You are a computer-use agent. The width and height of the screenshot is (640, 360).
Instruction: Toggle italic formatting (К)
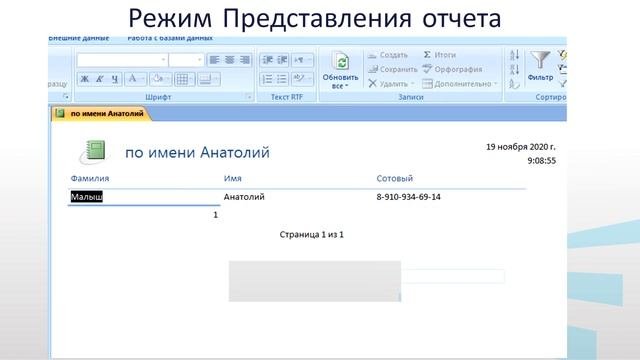[100, 79]
